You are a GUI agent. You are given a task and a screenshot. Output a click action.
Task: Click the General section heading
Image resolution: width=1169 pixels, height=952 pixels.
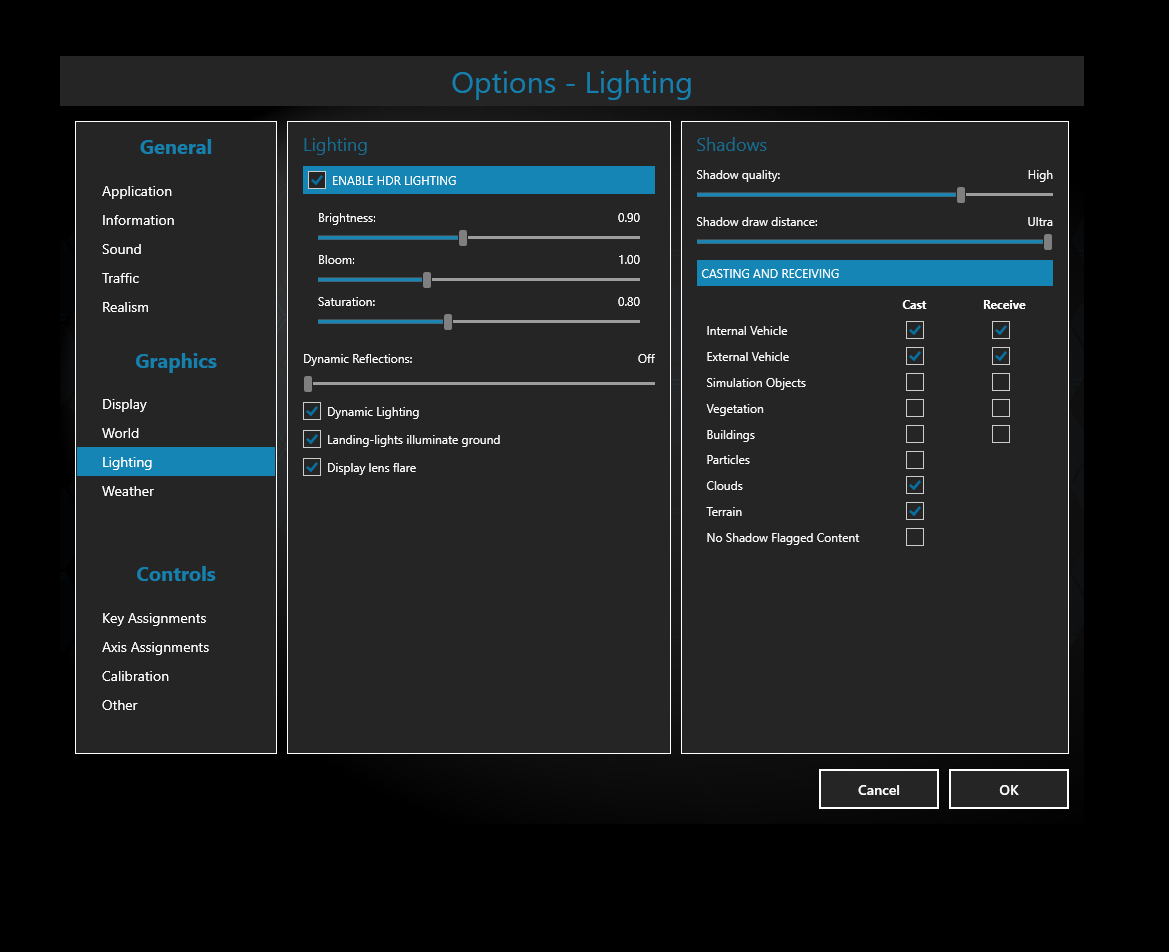click(176, 148)
